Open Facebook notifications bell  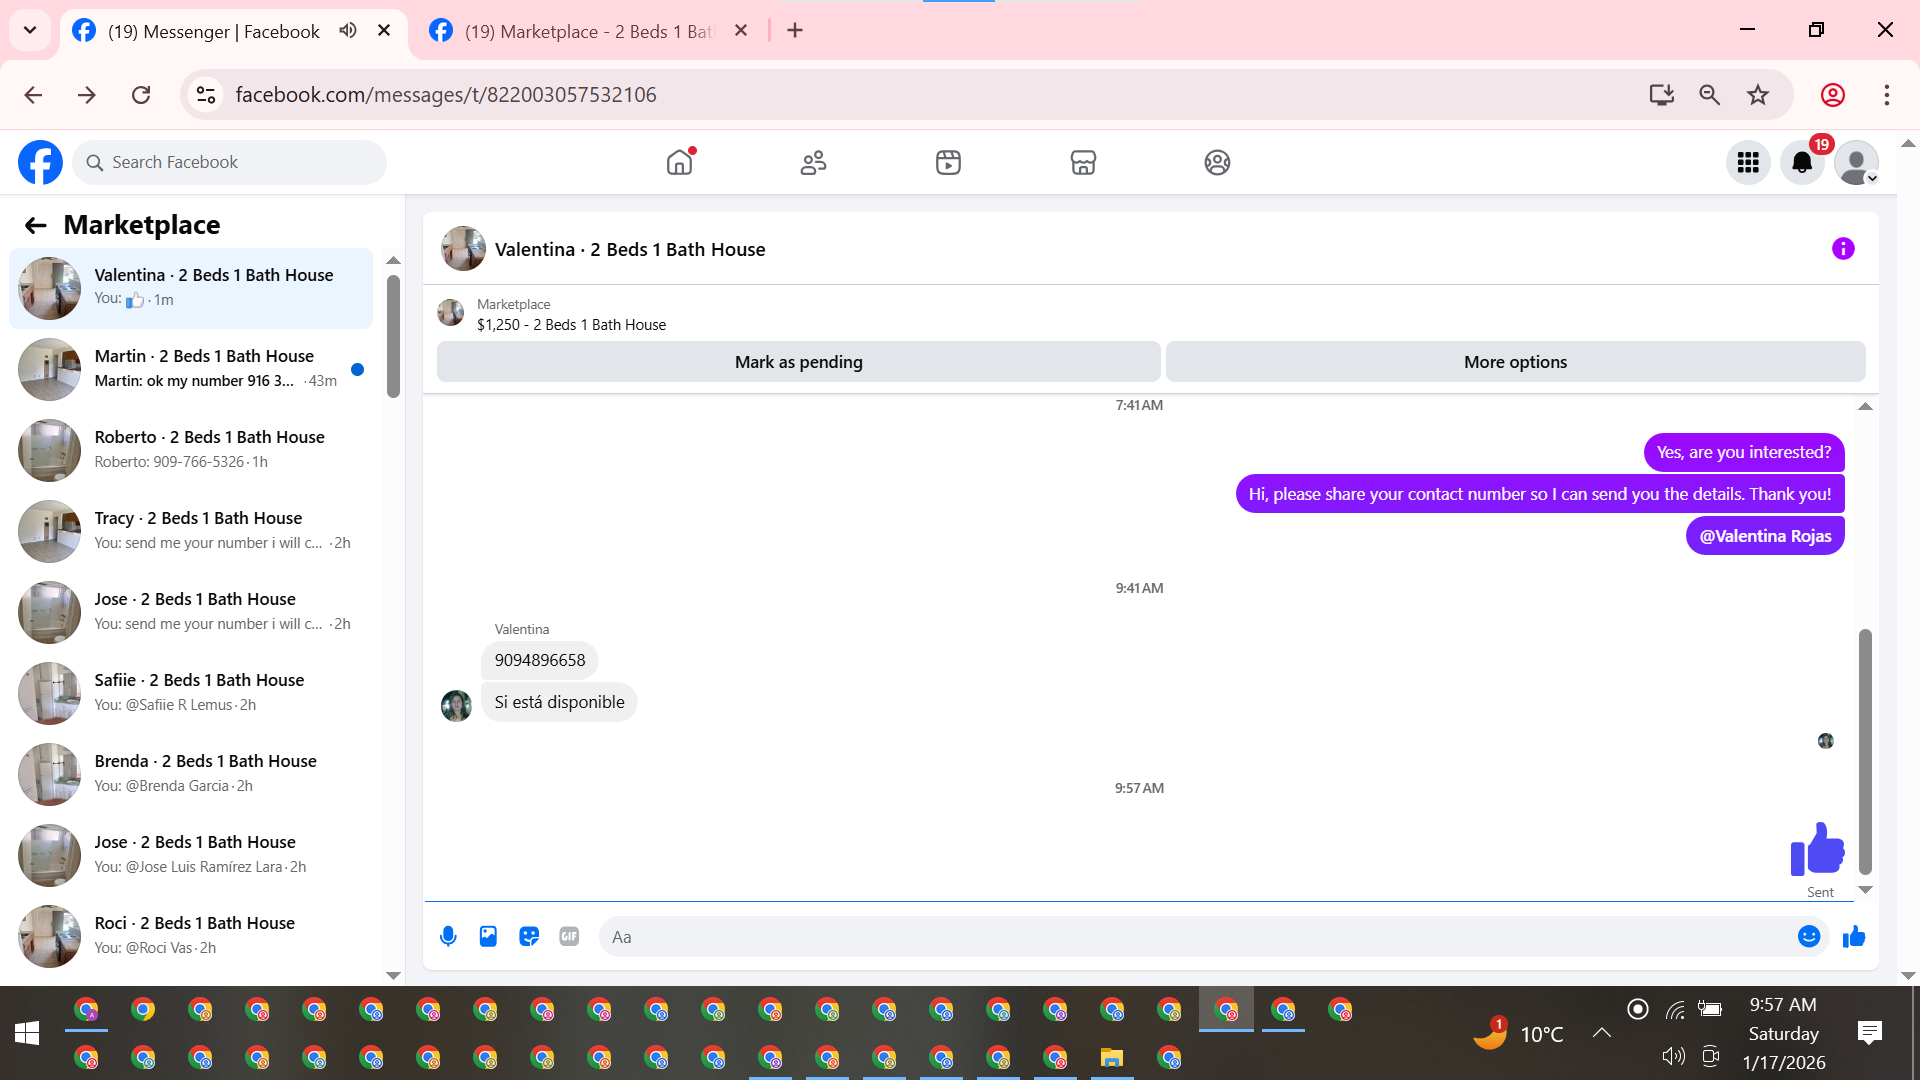pyautogui.click(x=1802, y=163)
